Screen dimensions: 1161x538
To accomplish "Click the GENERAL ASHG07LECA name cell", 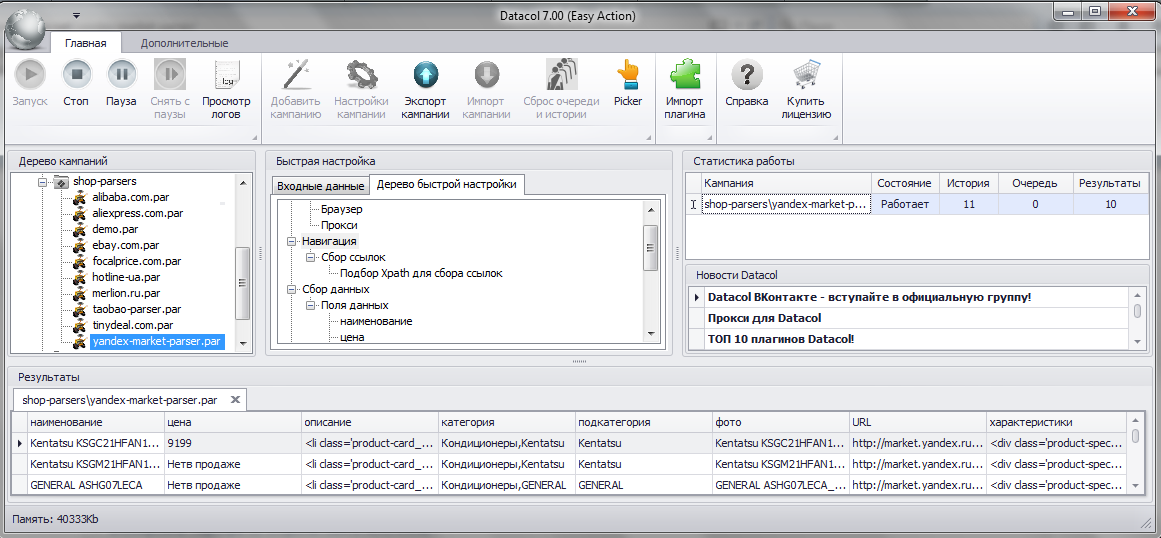I will (x=96, y=485).
